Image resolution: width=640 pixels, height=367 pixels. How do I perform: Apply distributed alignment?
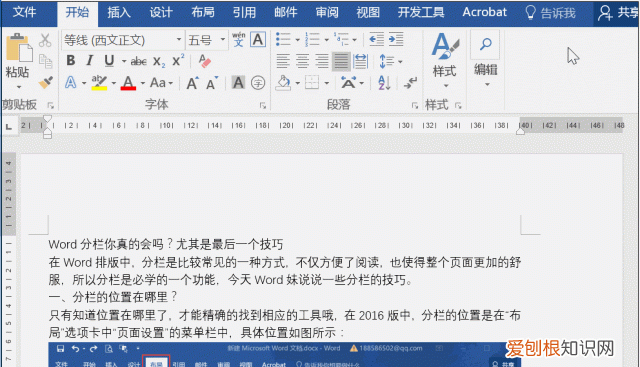pos(361,61)
